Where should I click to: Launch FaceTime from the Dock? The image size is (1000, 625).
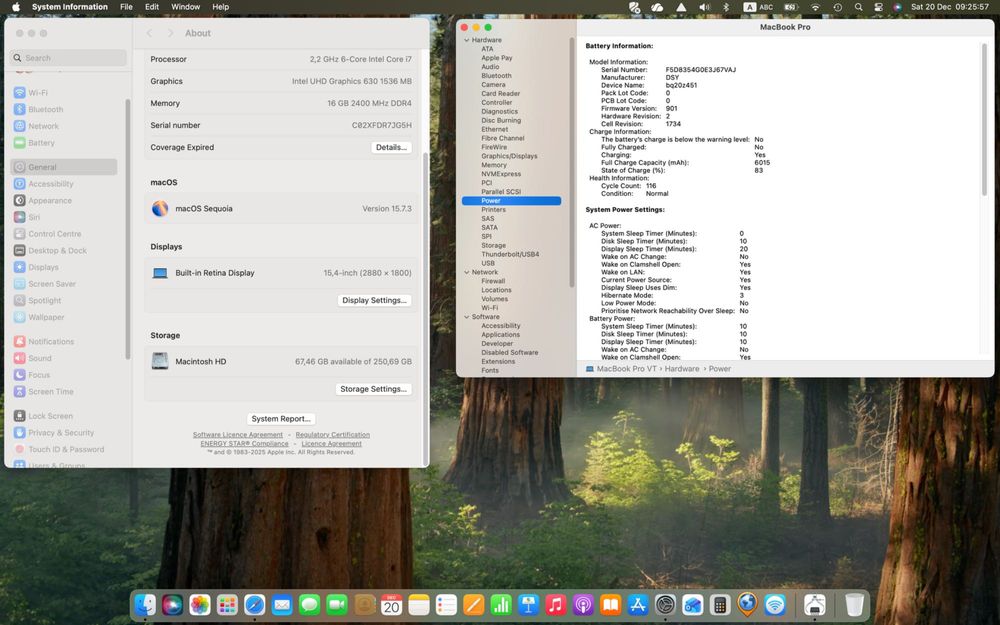pos(337,604)
